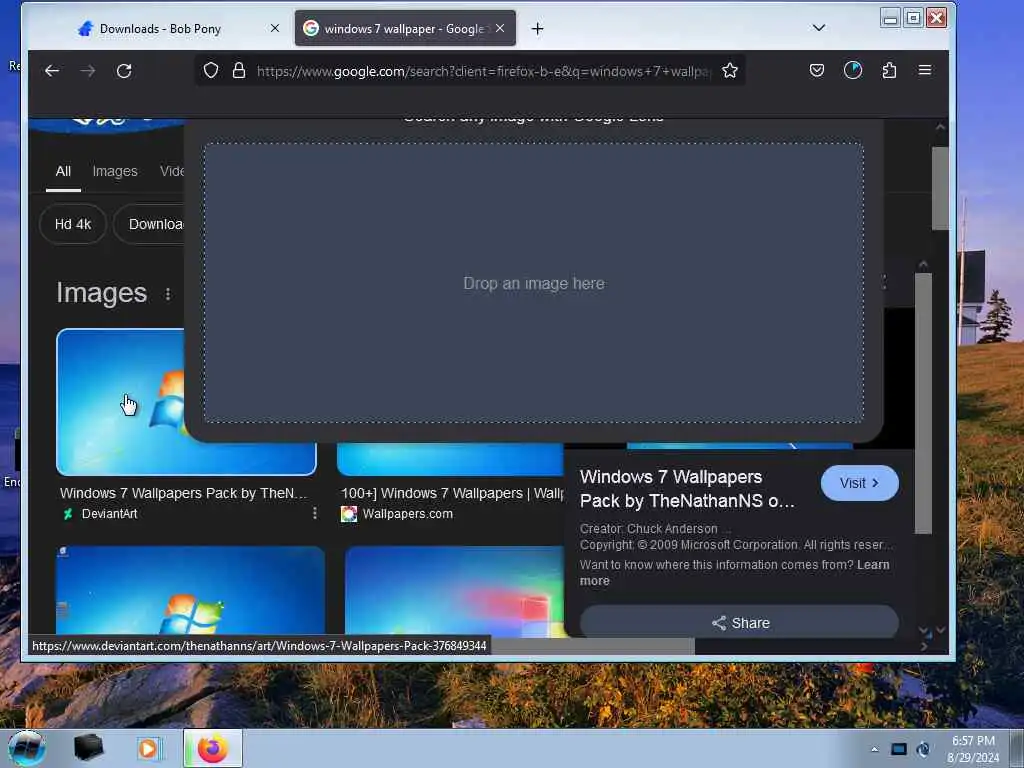Select the Images search tab

tap(115, 171)
